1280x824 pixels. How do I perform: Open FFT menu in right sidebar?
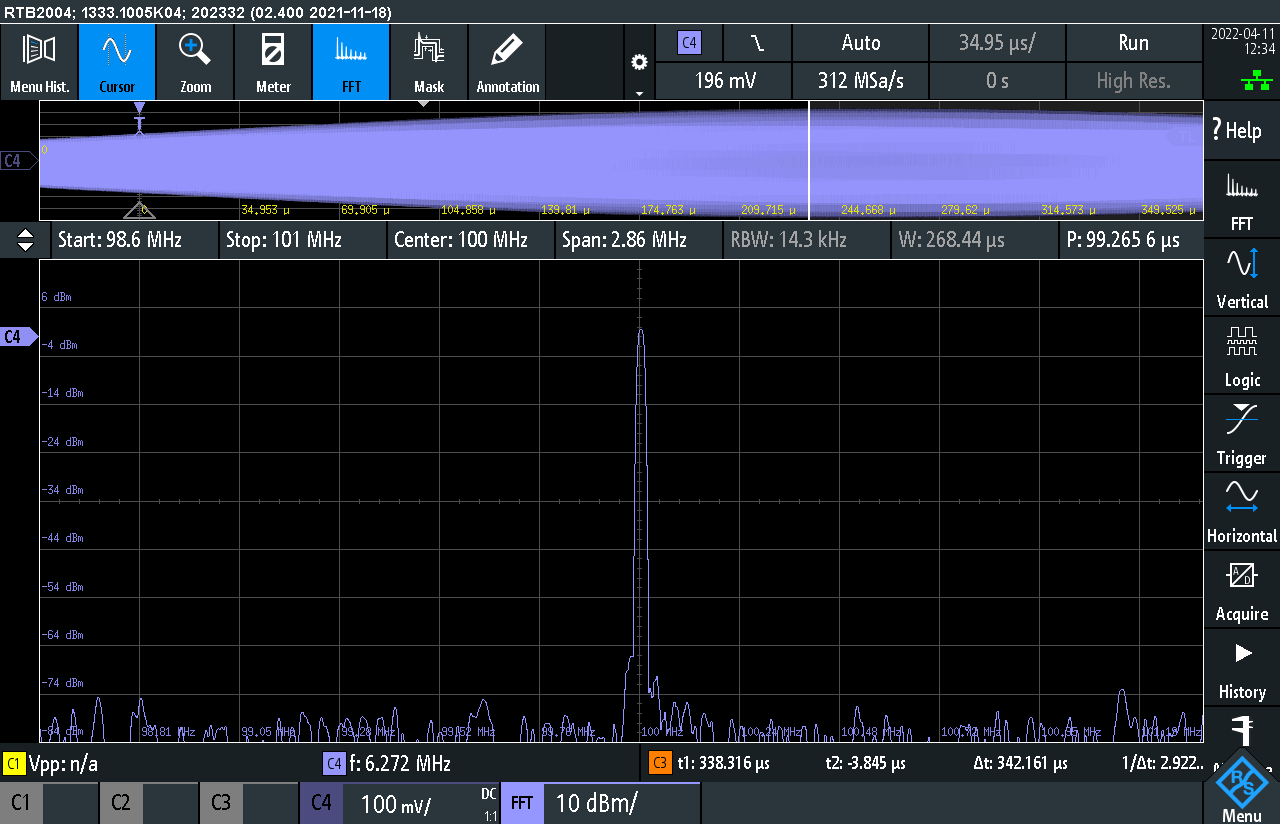click(x=1242, y=202)
